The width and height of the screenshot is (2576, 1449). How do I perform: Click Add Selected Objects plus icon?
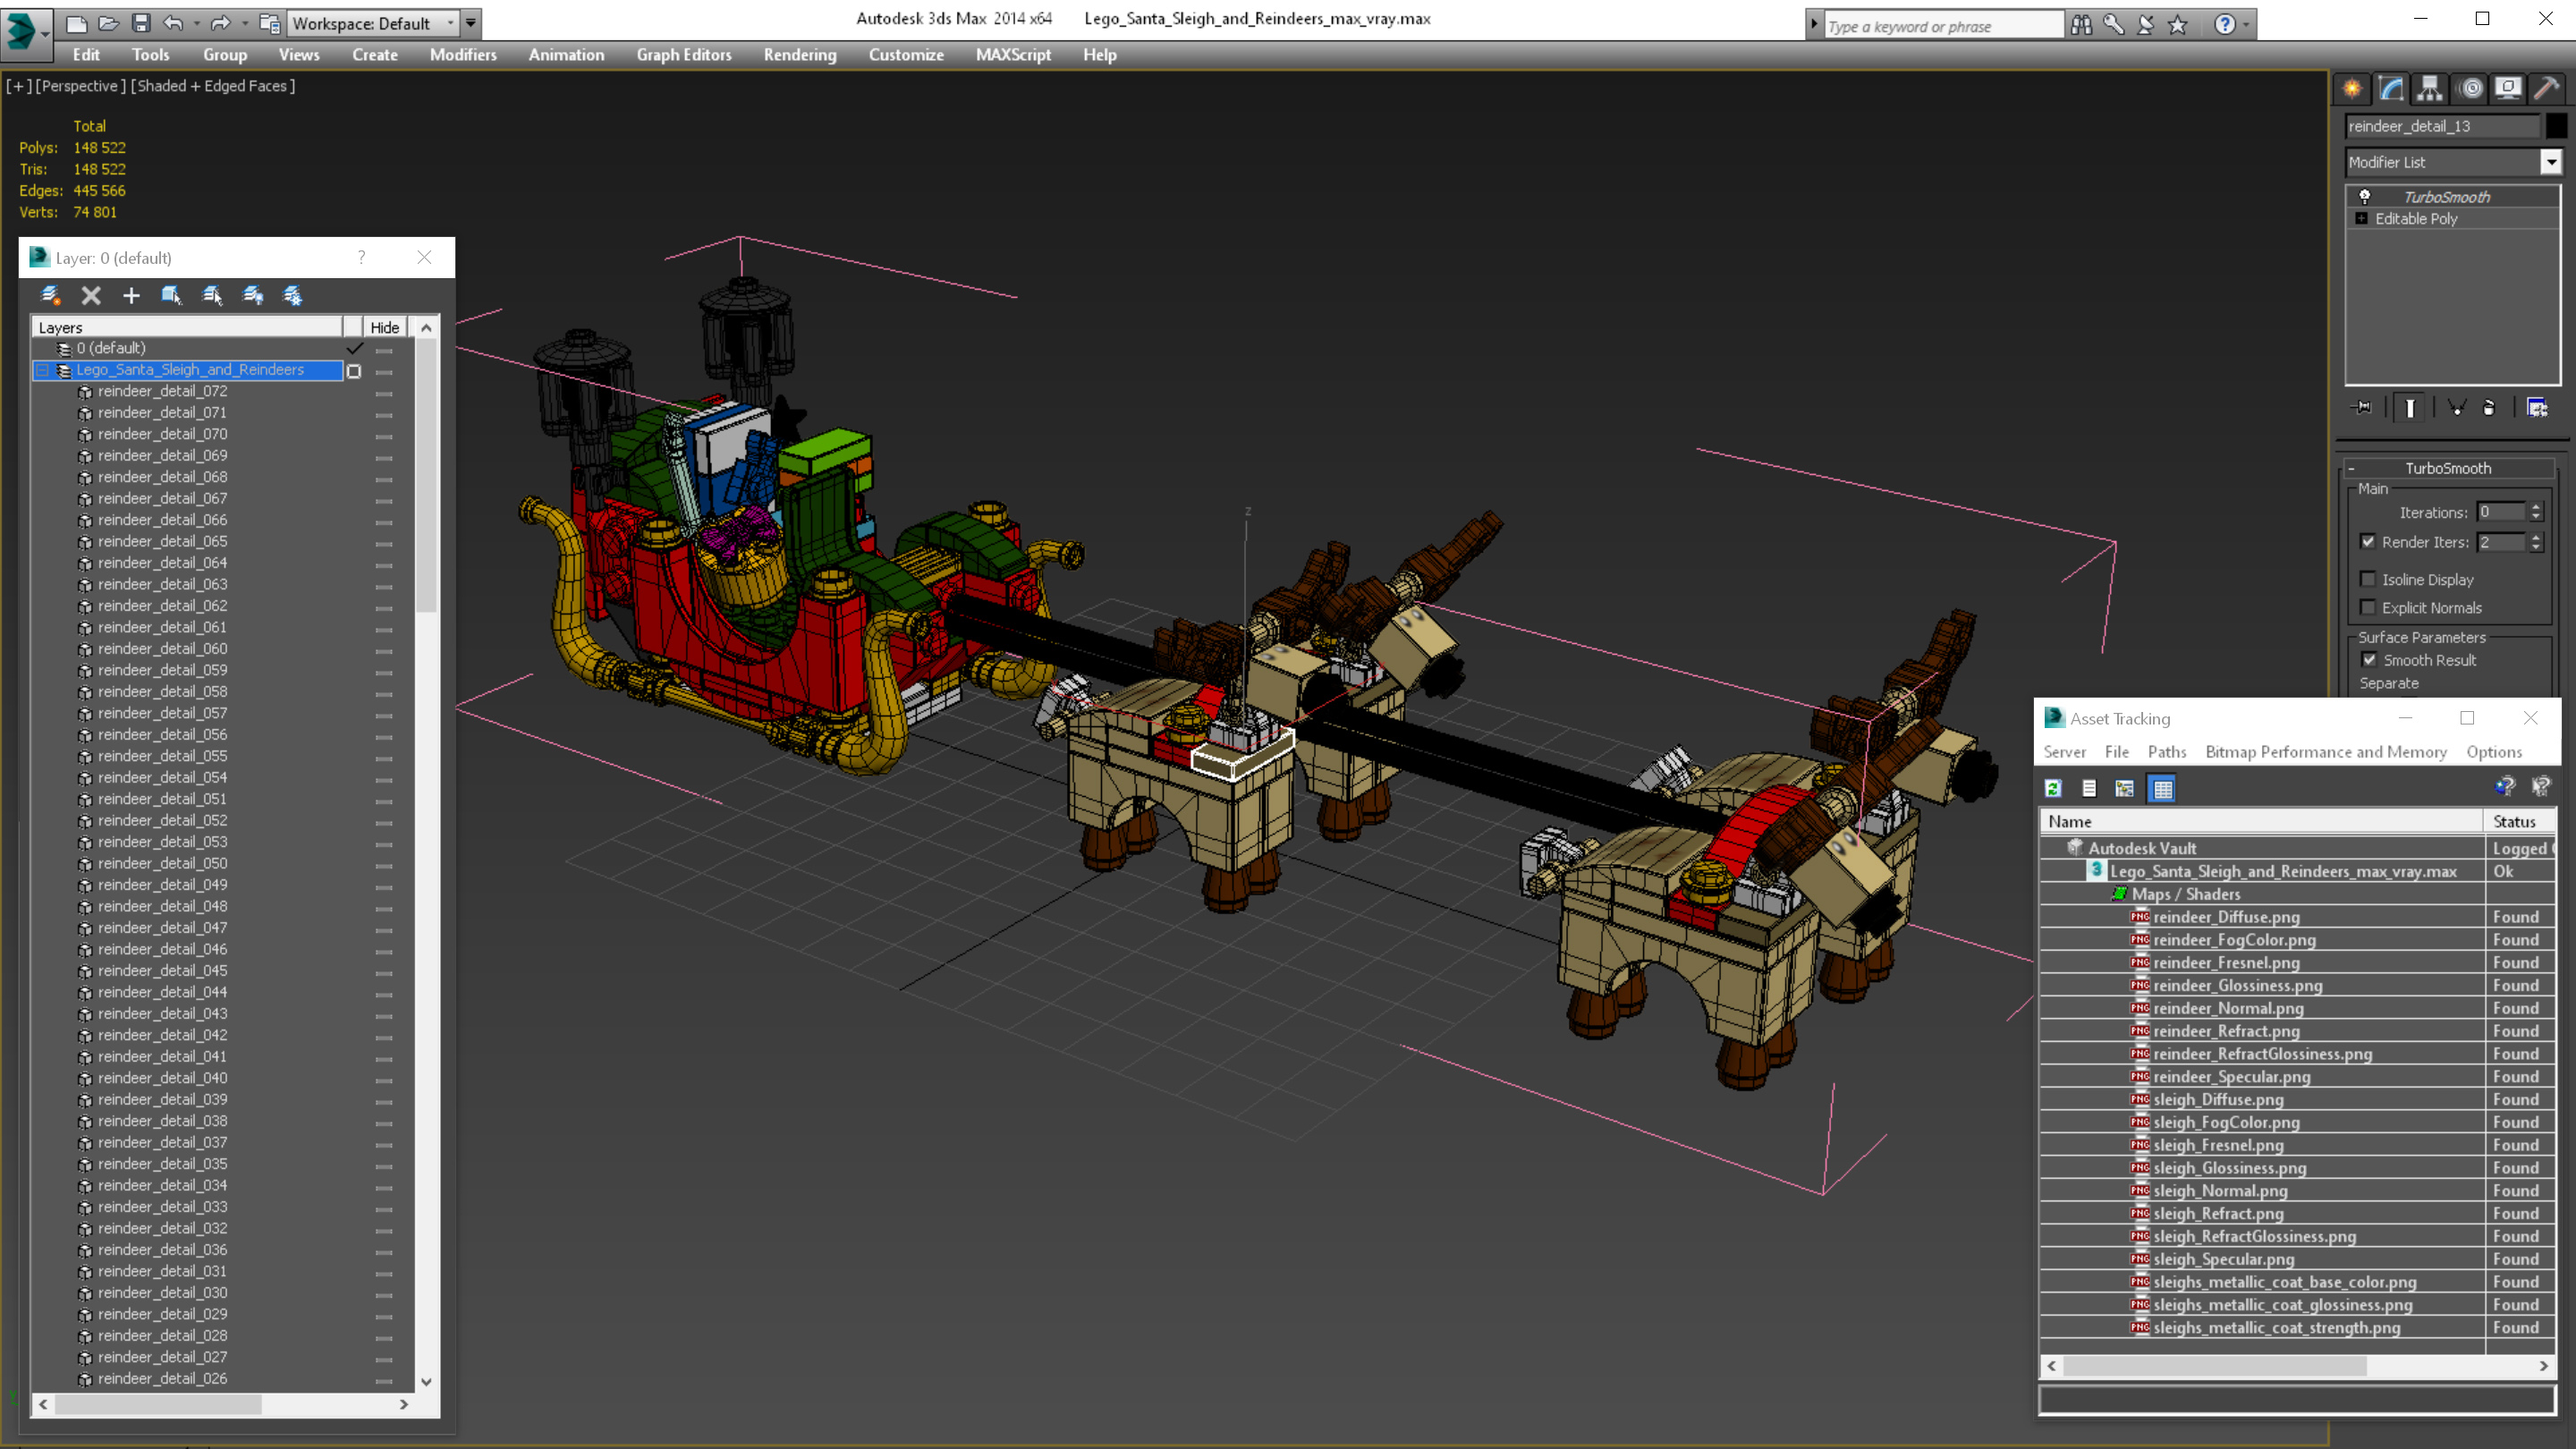pyautogui.click(x=131, y=295)
